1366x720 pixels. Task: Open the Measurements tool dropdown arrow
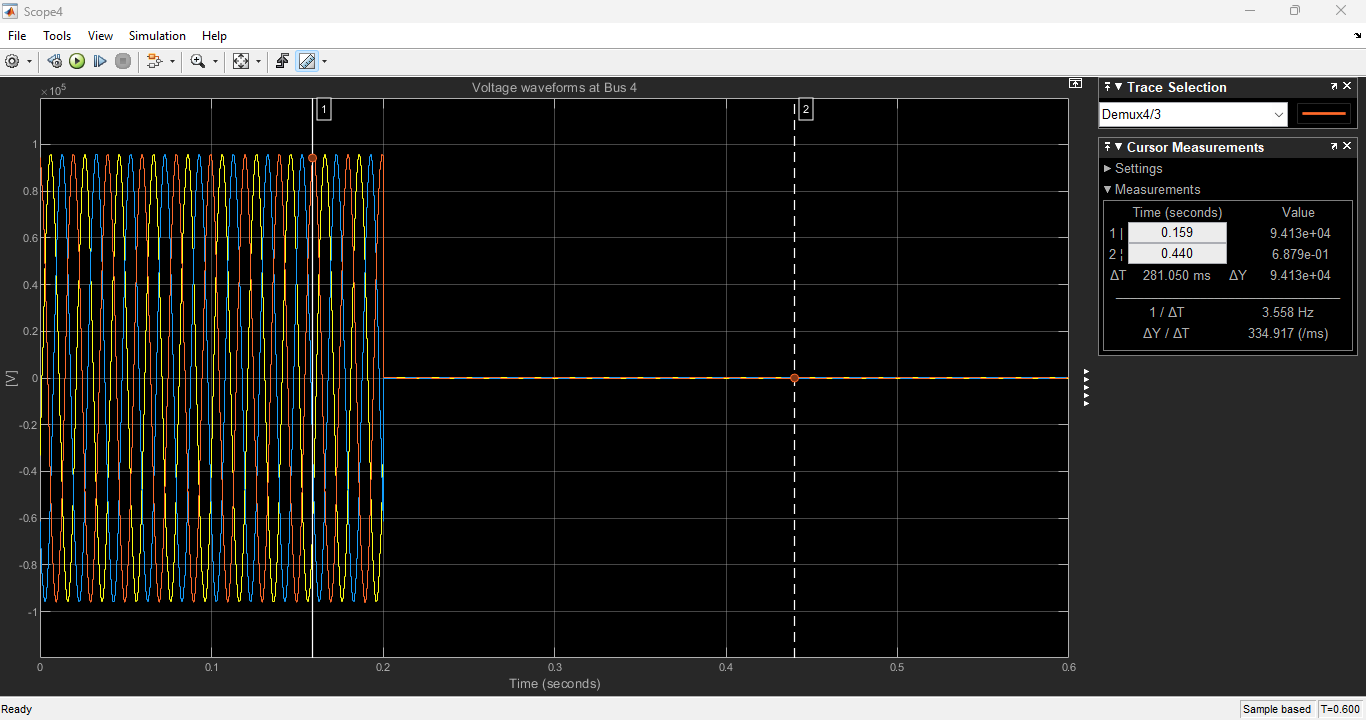(324, 62)
